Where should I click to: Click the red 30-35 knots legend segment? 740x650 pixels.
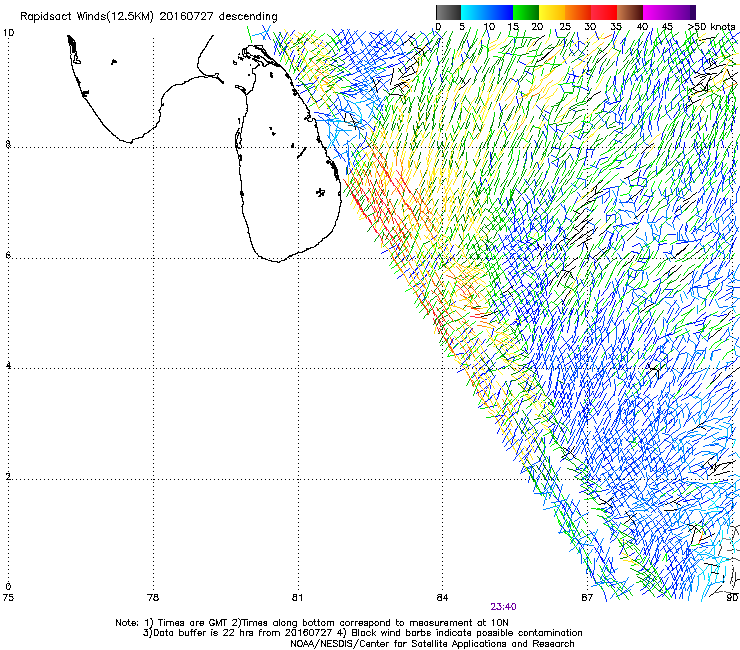point(604,12)
